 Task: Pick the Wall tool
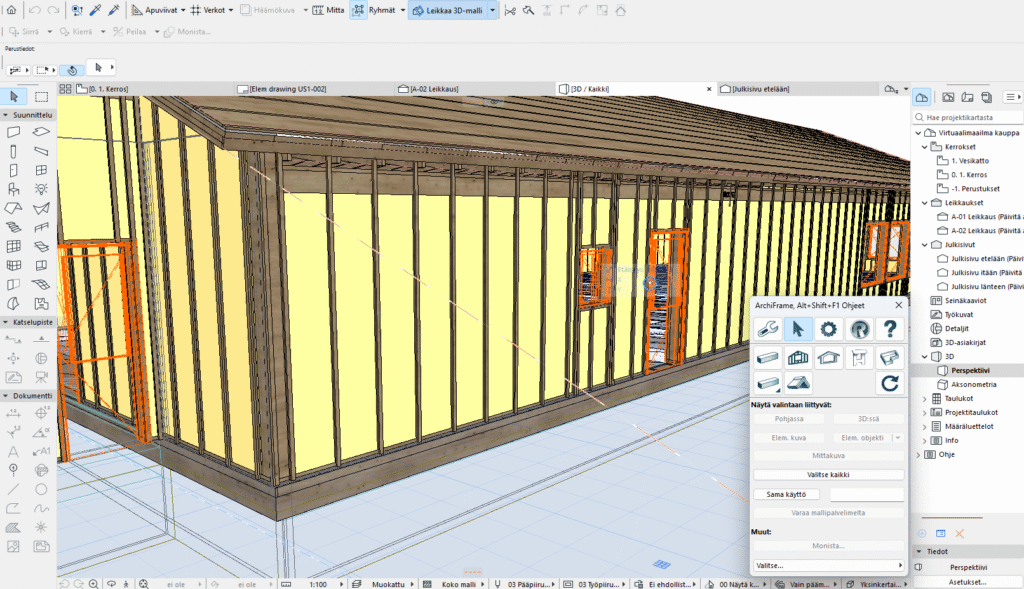click(x=13, y=132)
